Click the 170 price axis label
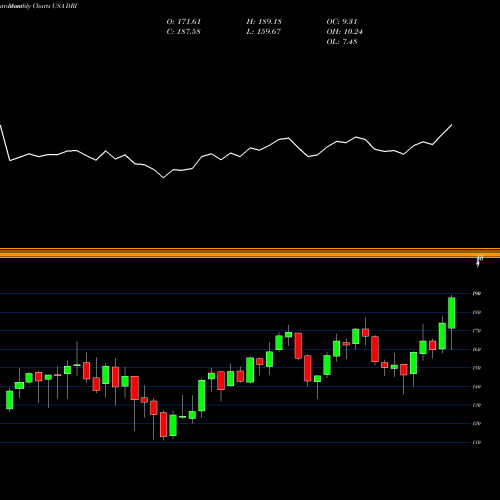Viewport: 500px width, 500px height. coord(477,331)
